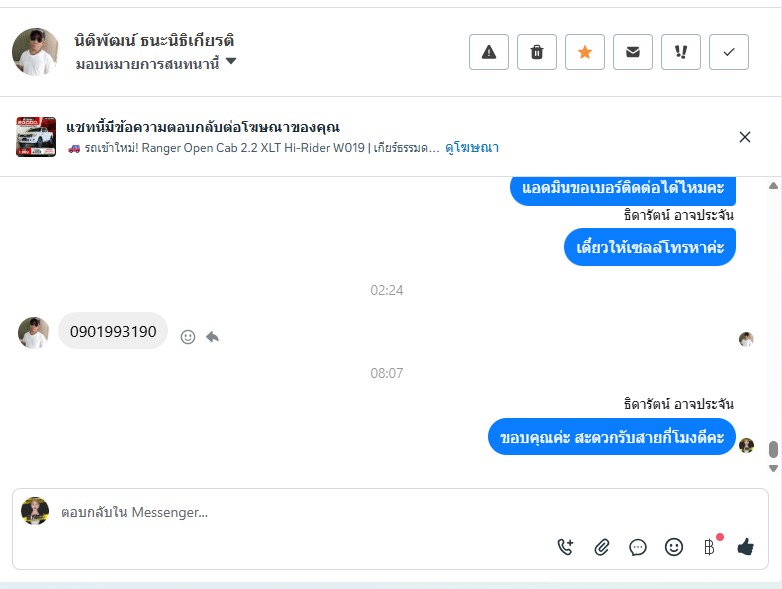Dismiss the ad reply banner
Image resolution: width=782 pixels, height=589 pixels.
[x=745, y=137]
